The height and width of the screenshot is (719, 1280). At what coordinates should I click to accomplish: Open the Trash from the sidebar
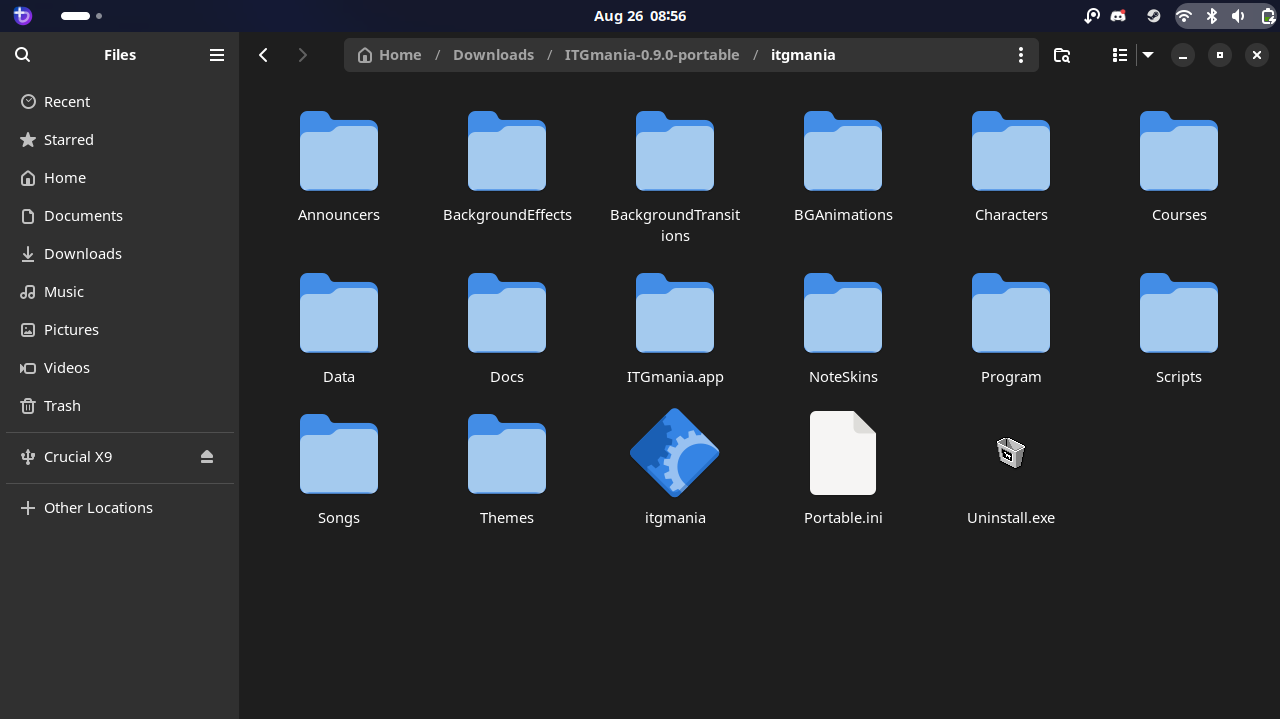[x=62, y=405]
